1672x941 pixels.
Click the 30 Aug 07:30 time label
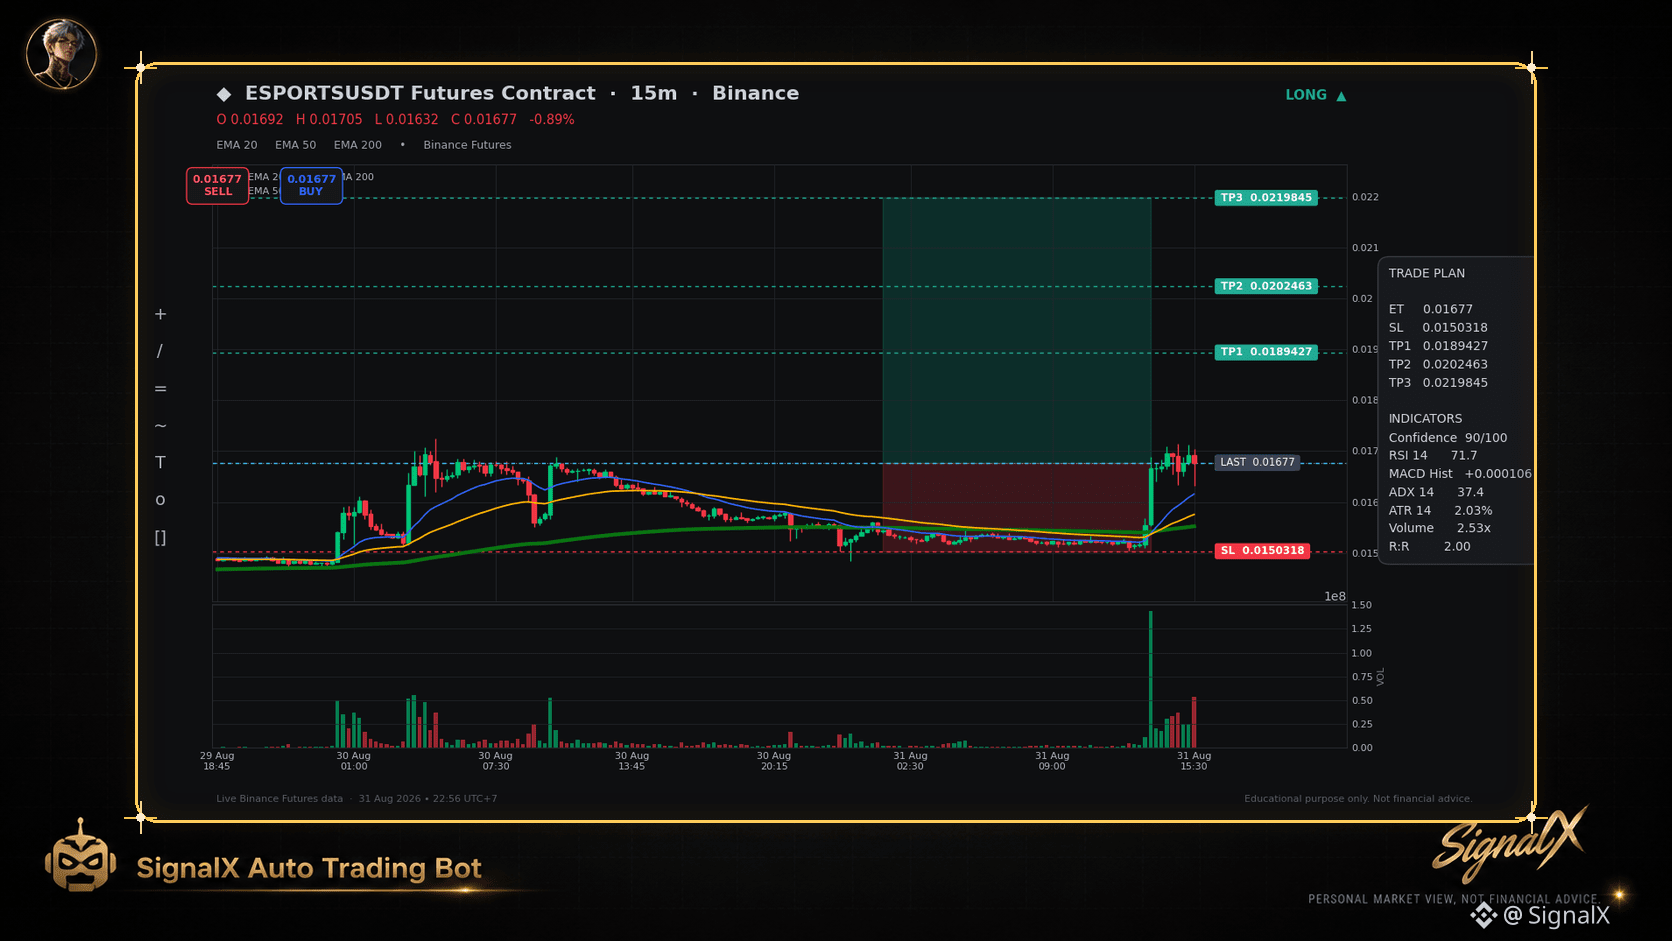[496, 761]
